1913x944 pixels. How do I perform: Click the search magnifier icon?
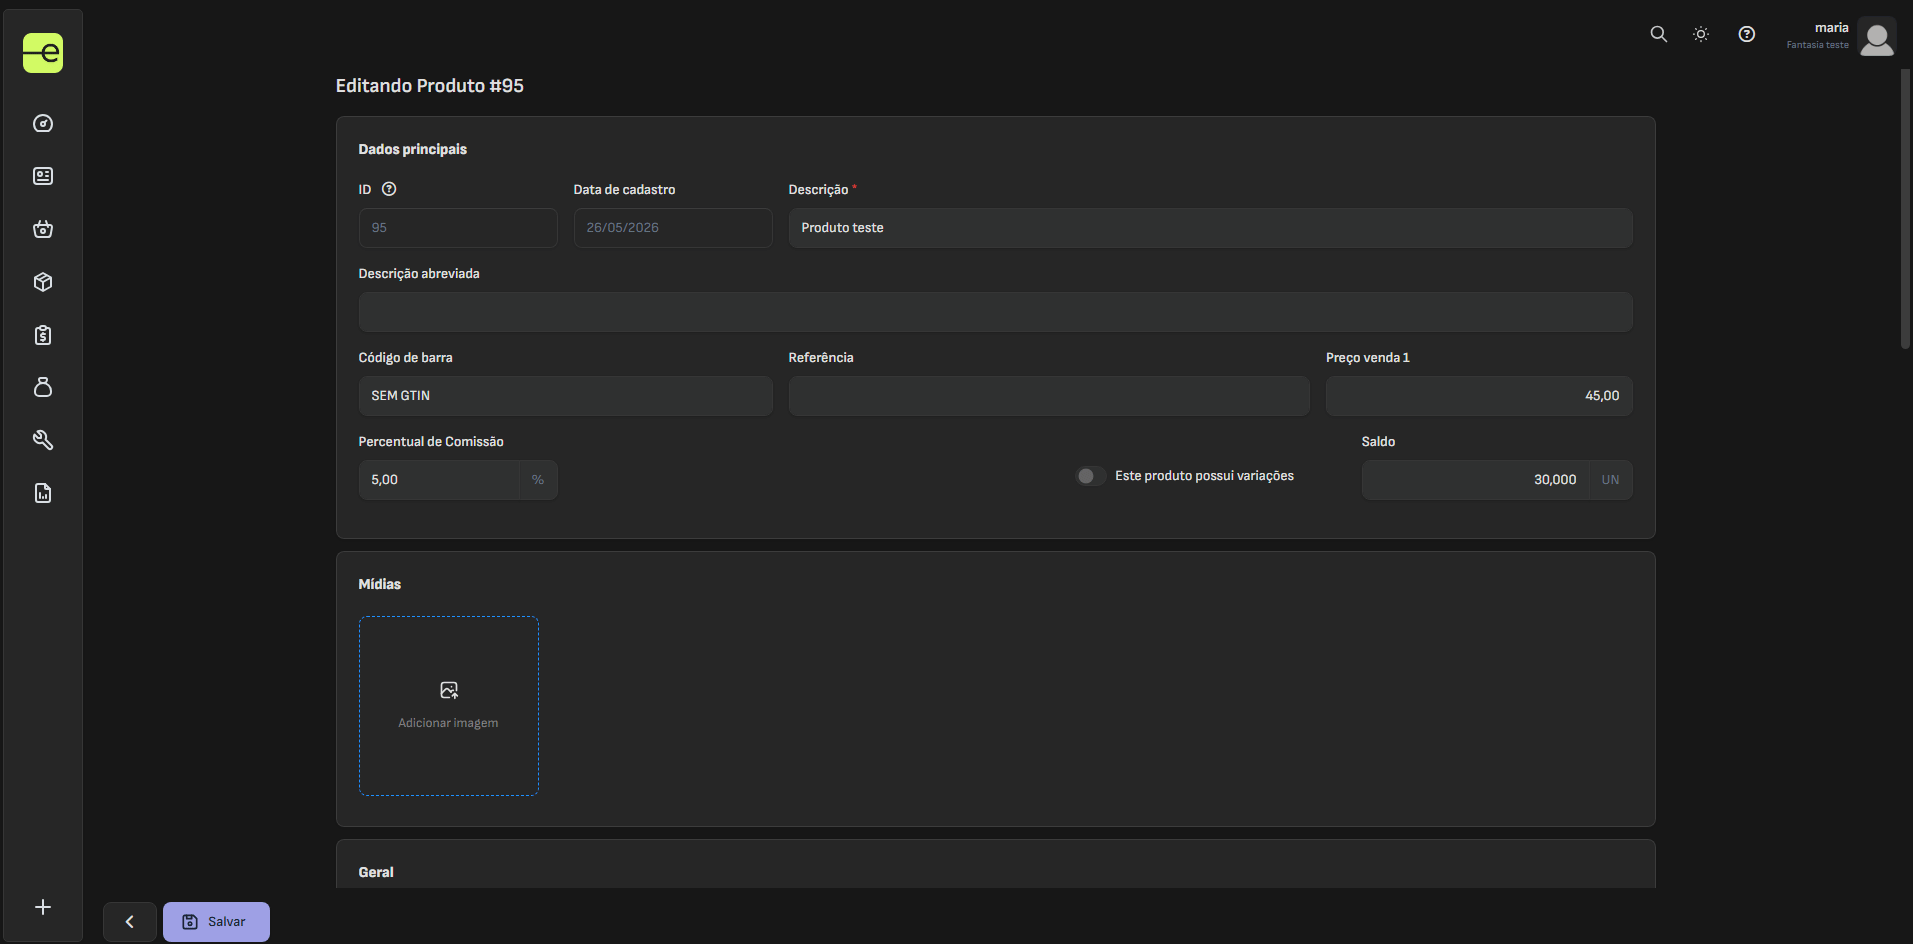pos(1658,34)
